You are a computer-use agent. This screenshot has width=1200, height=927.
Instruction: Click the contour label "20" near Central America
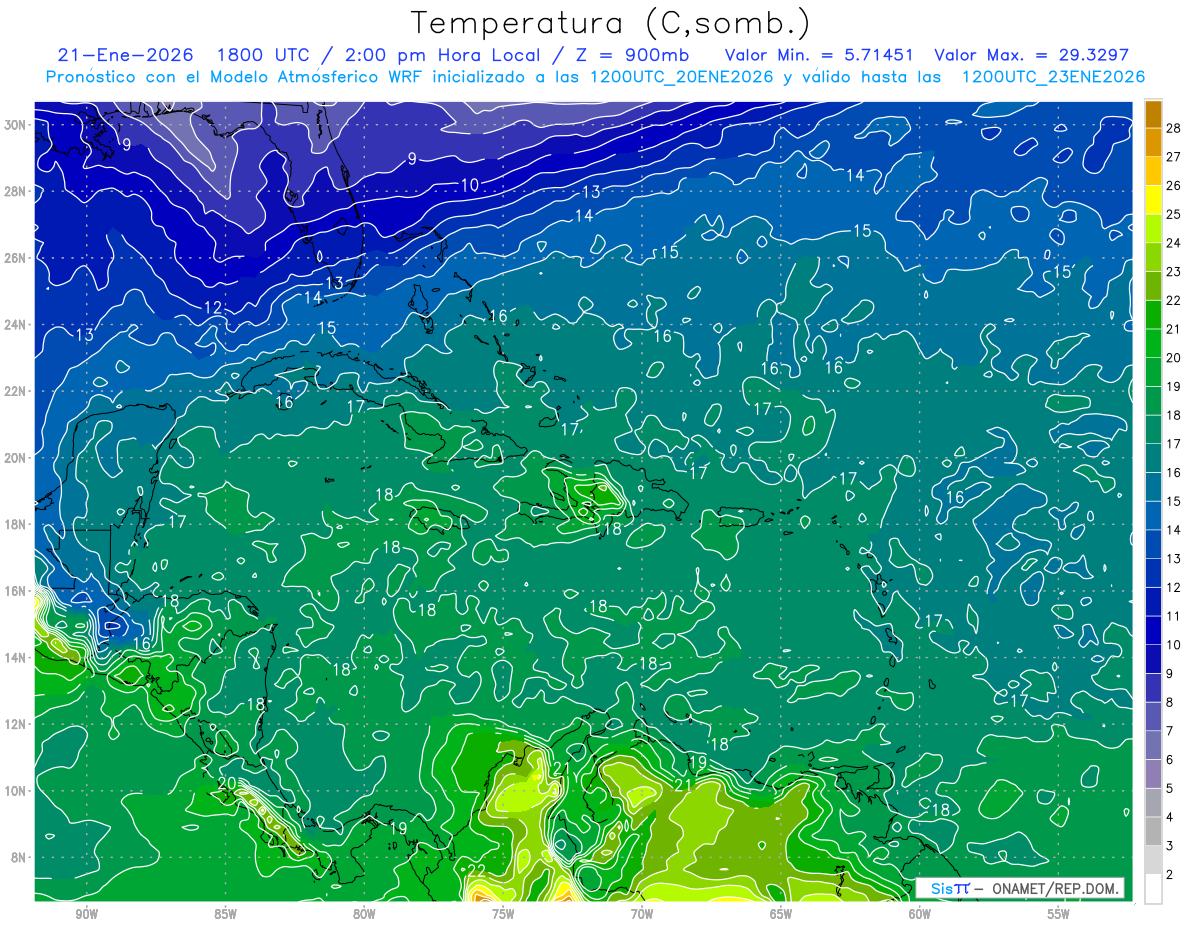pyautogui.click(x=226, y=783)
